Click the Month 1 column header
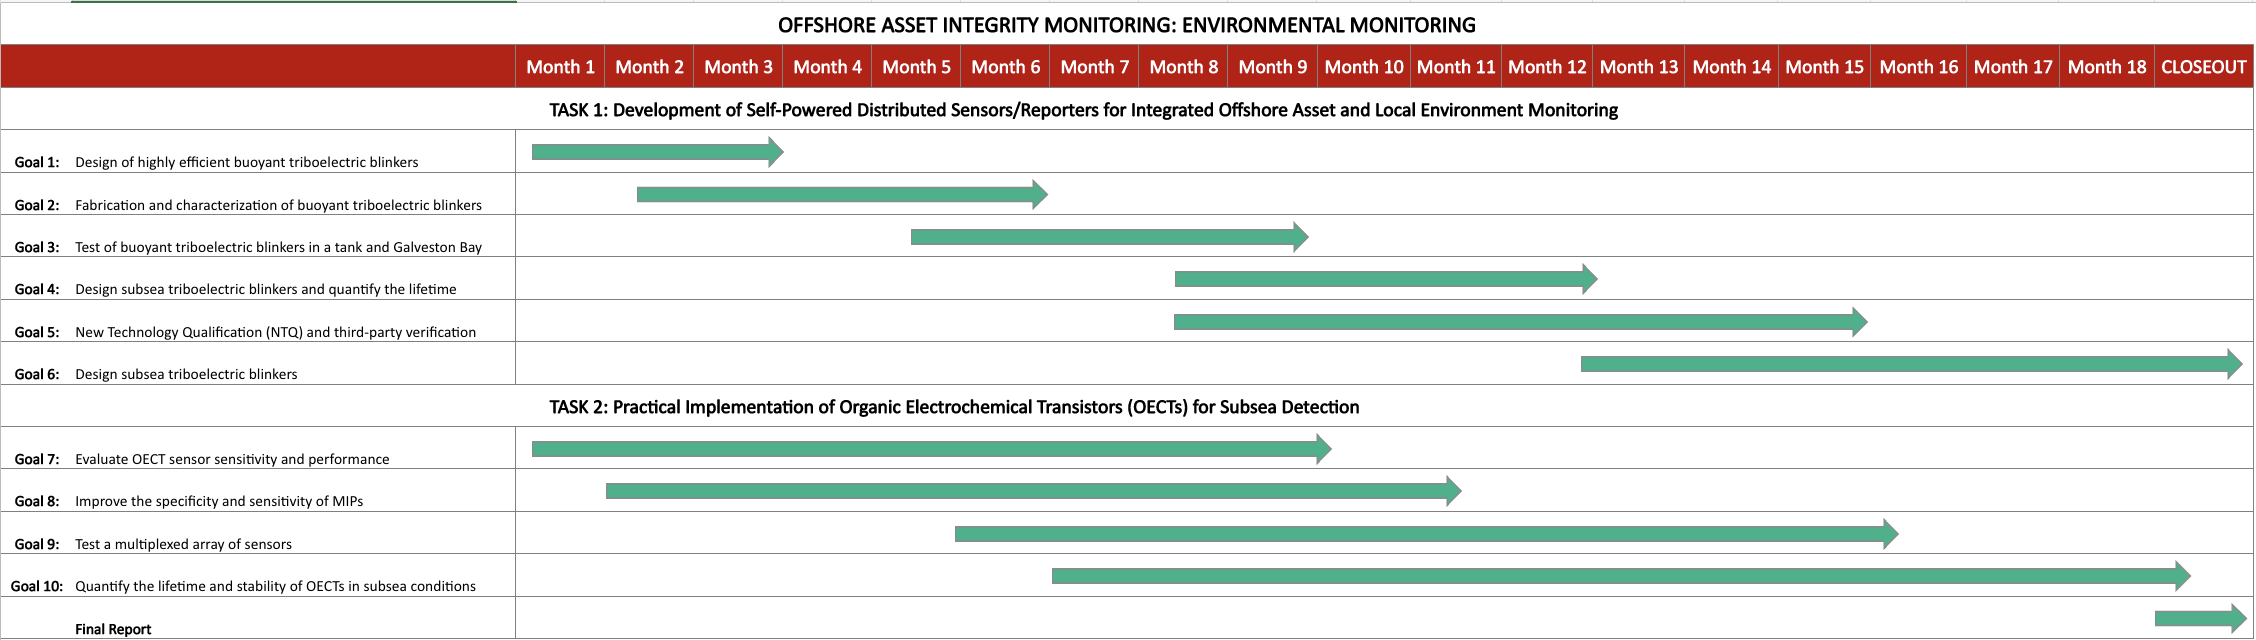Screen dimensions: 2256x640 (x=560, y=67)
